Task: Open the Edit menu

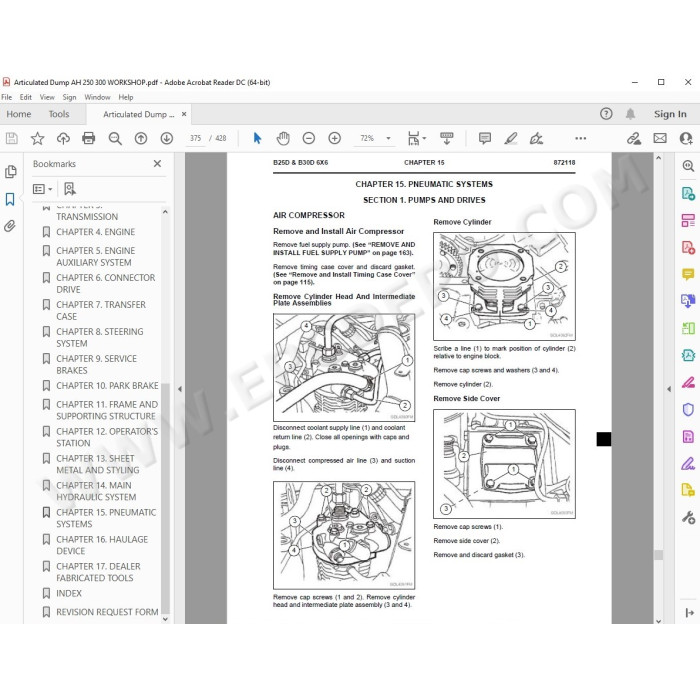Action: (26, 97)
